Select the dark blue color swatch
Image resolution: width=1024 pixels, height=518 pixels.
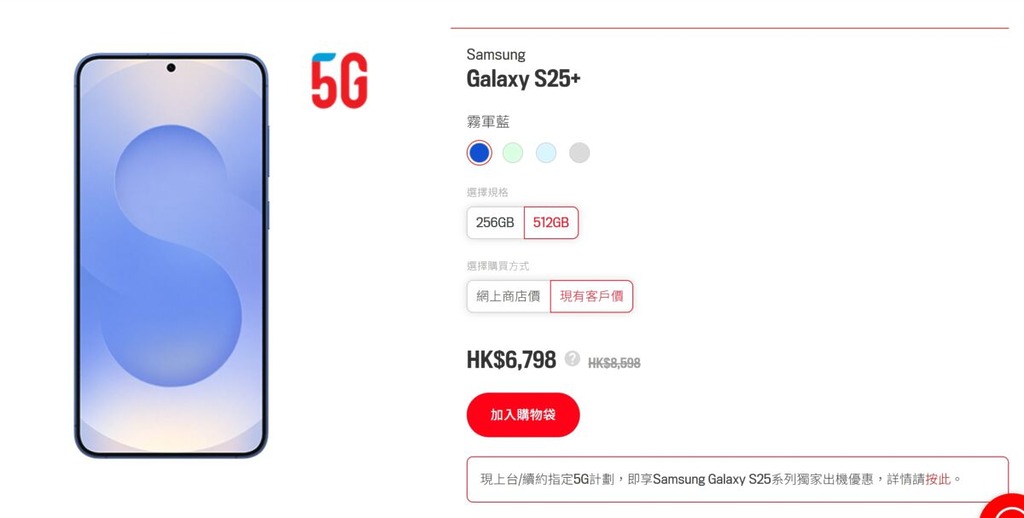point(479,153)
